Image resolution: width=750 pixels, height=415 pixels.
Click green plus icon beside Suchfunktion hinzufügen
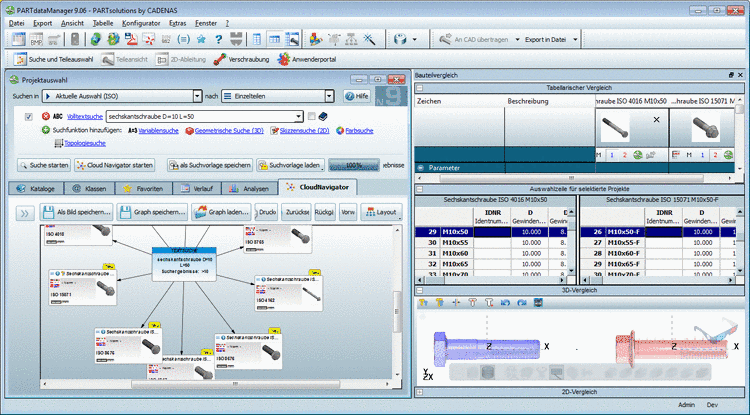click(x=46, y=130)
